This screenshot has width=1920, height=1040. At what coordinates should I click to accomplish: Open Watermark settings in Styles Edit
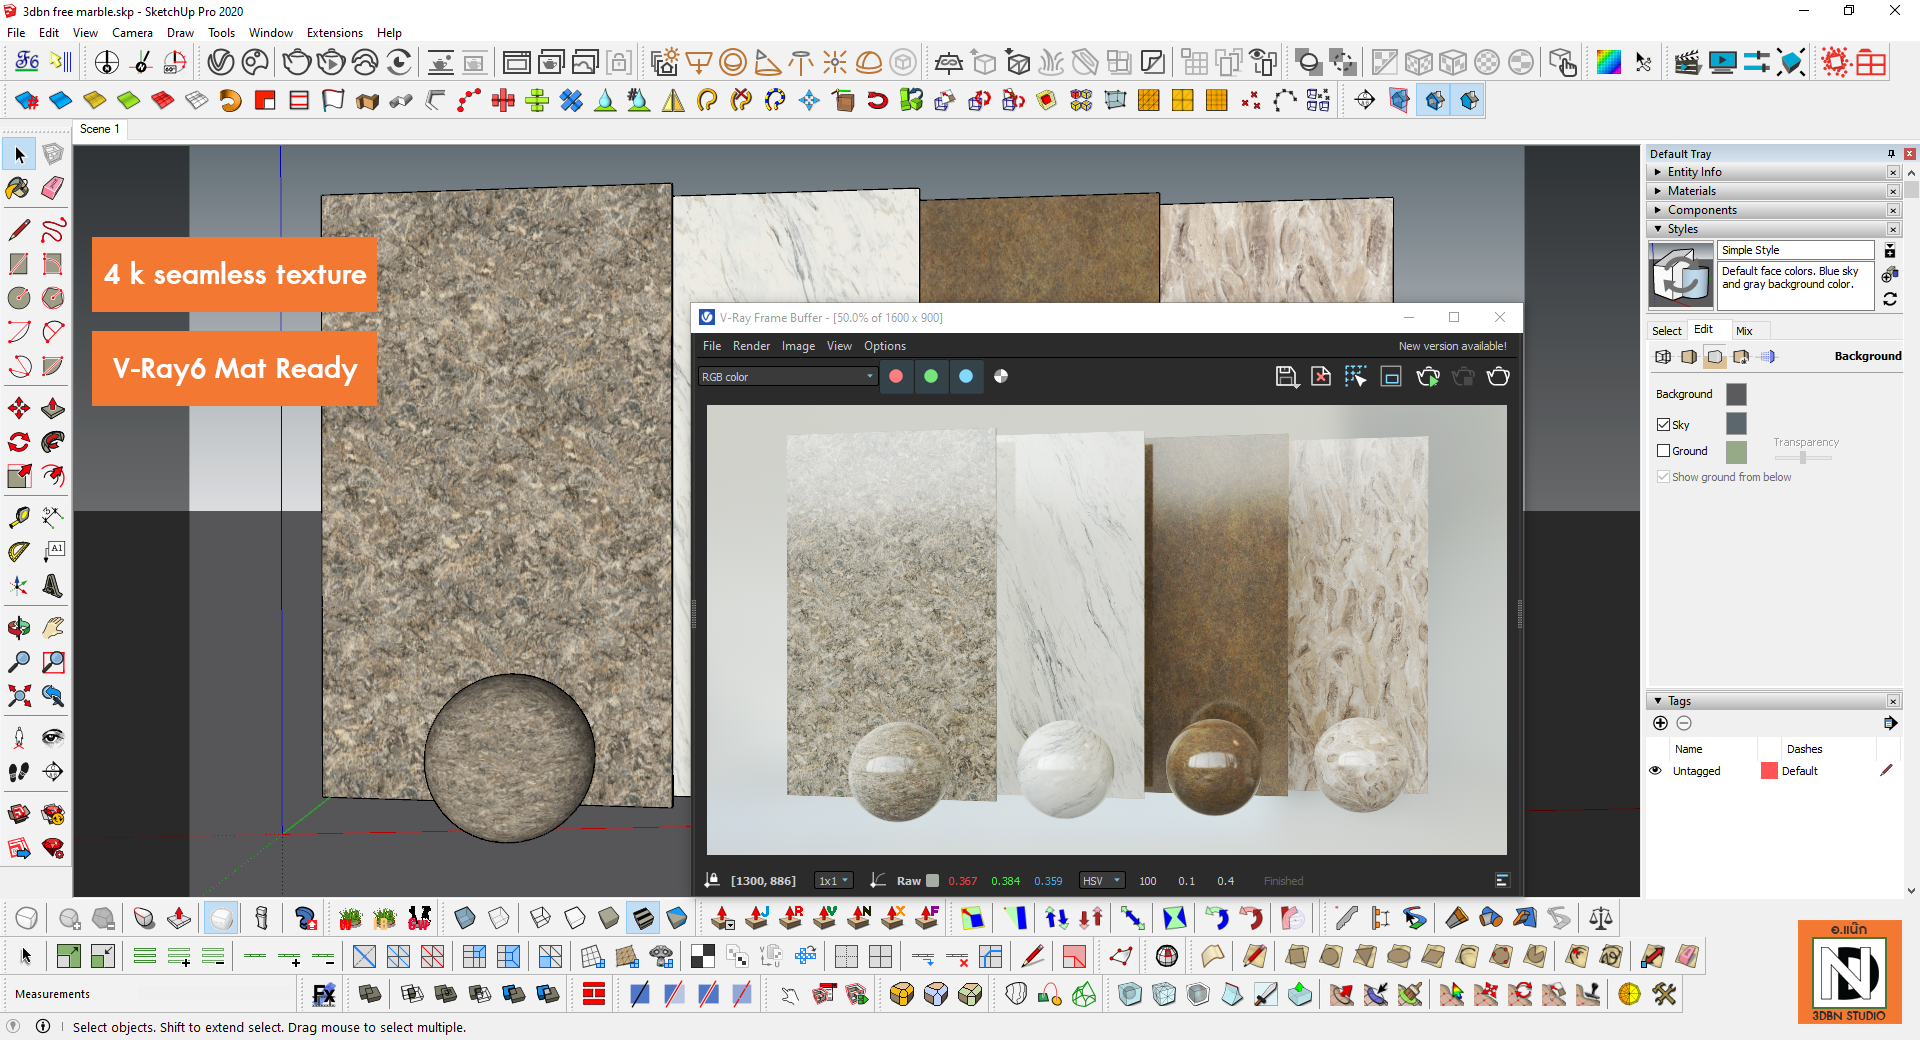pyautogui.click(x=1741, y=357)
